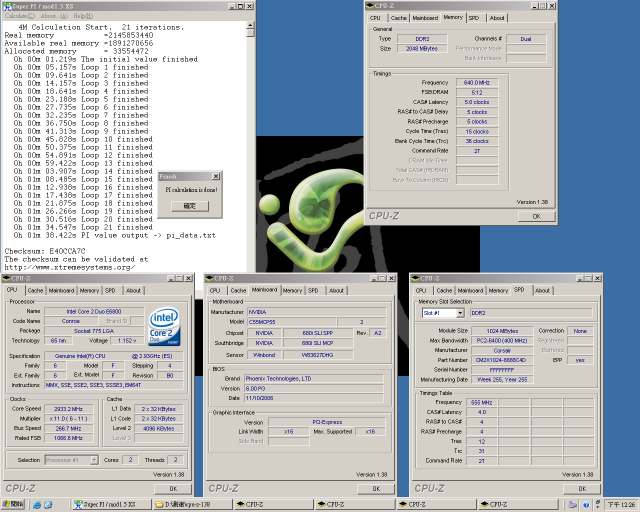Select Cache tab in Mainboard CPU-Z window
This screenshot has width=640, height=512.
click(238, 290)
